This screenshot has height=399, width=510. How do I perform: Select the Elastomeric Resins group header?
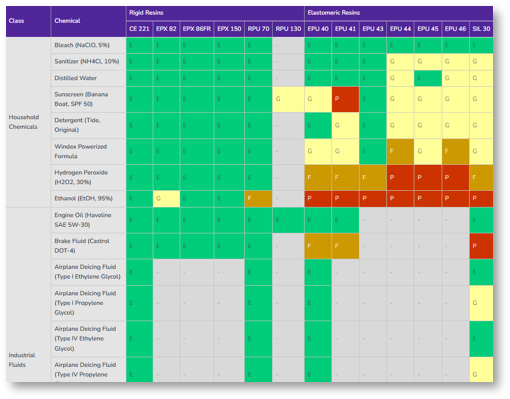tap(399, 13)
